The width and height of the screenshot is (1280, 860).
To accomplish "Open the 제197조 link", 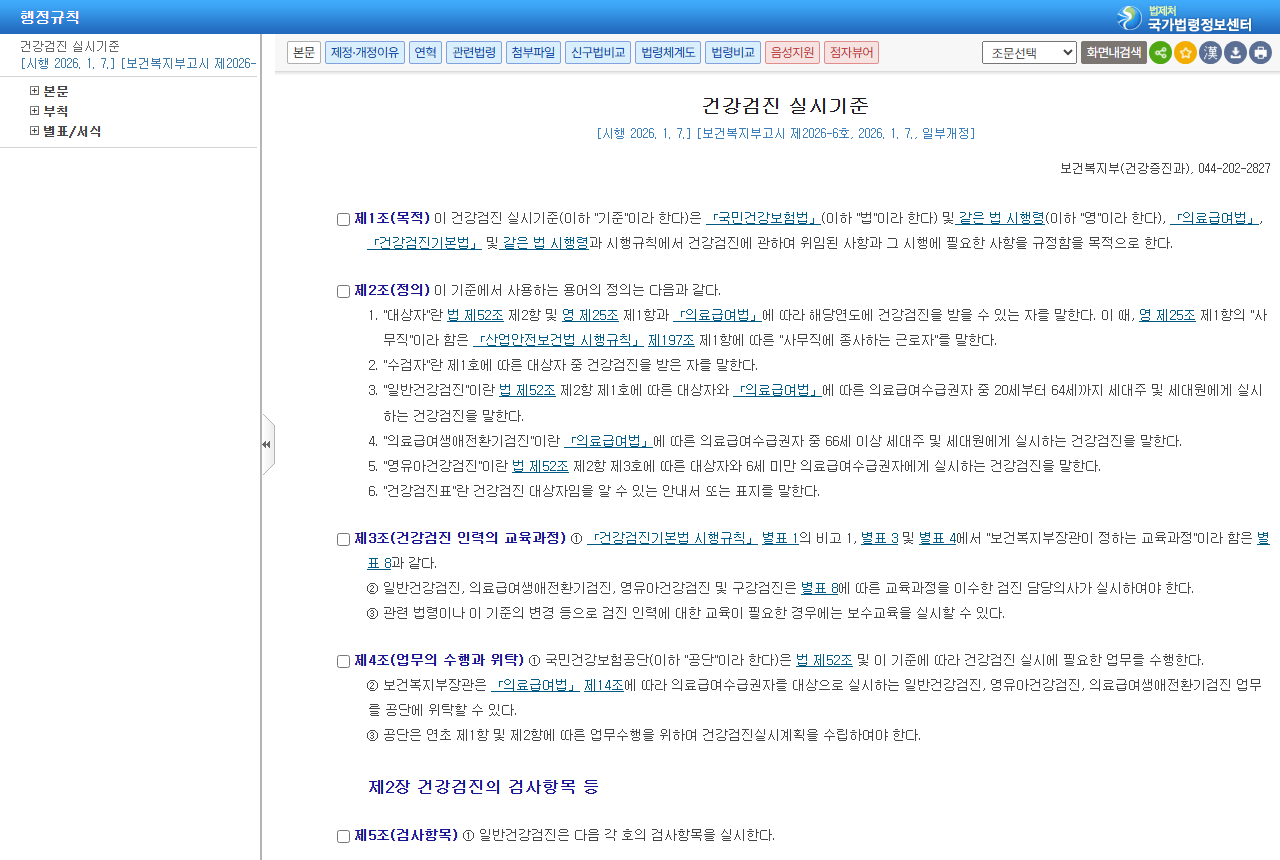I will click(671, 340).
